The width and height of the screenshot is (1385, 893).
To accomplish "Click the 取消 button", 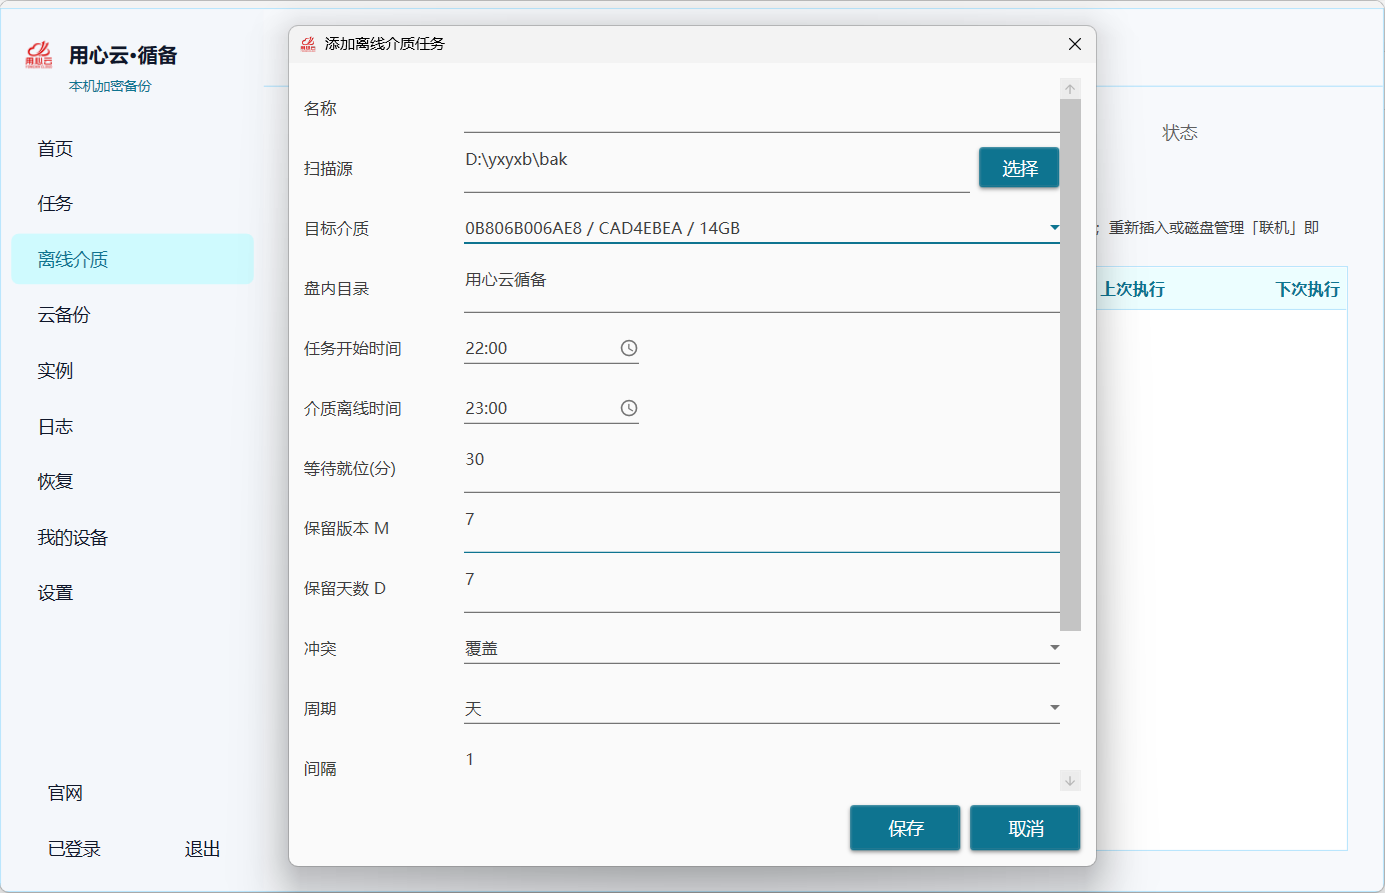I will click(1025, 828).
